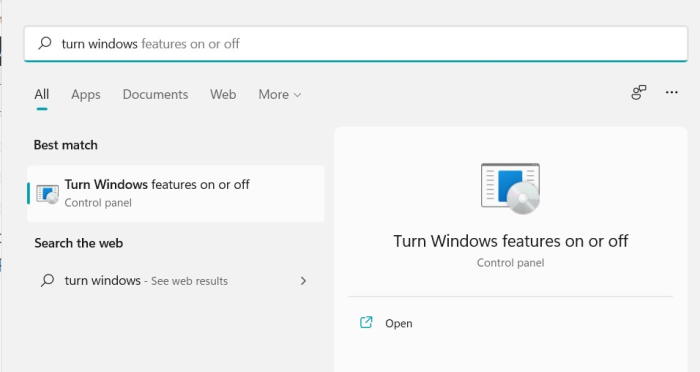Open the search feedback people icon
The width and height of the screenshot is (700, 372).
(x=638, y=92)
